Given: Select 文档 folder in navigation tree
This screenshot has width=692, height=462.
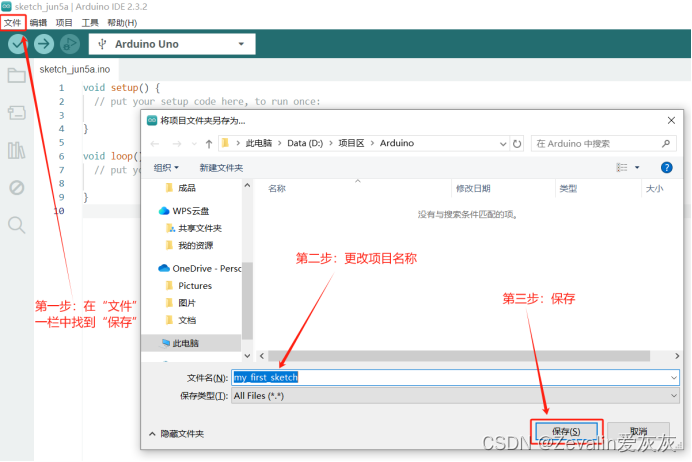Looking at the screenshot, I should [x=181, y=320].
